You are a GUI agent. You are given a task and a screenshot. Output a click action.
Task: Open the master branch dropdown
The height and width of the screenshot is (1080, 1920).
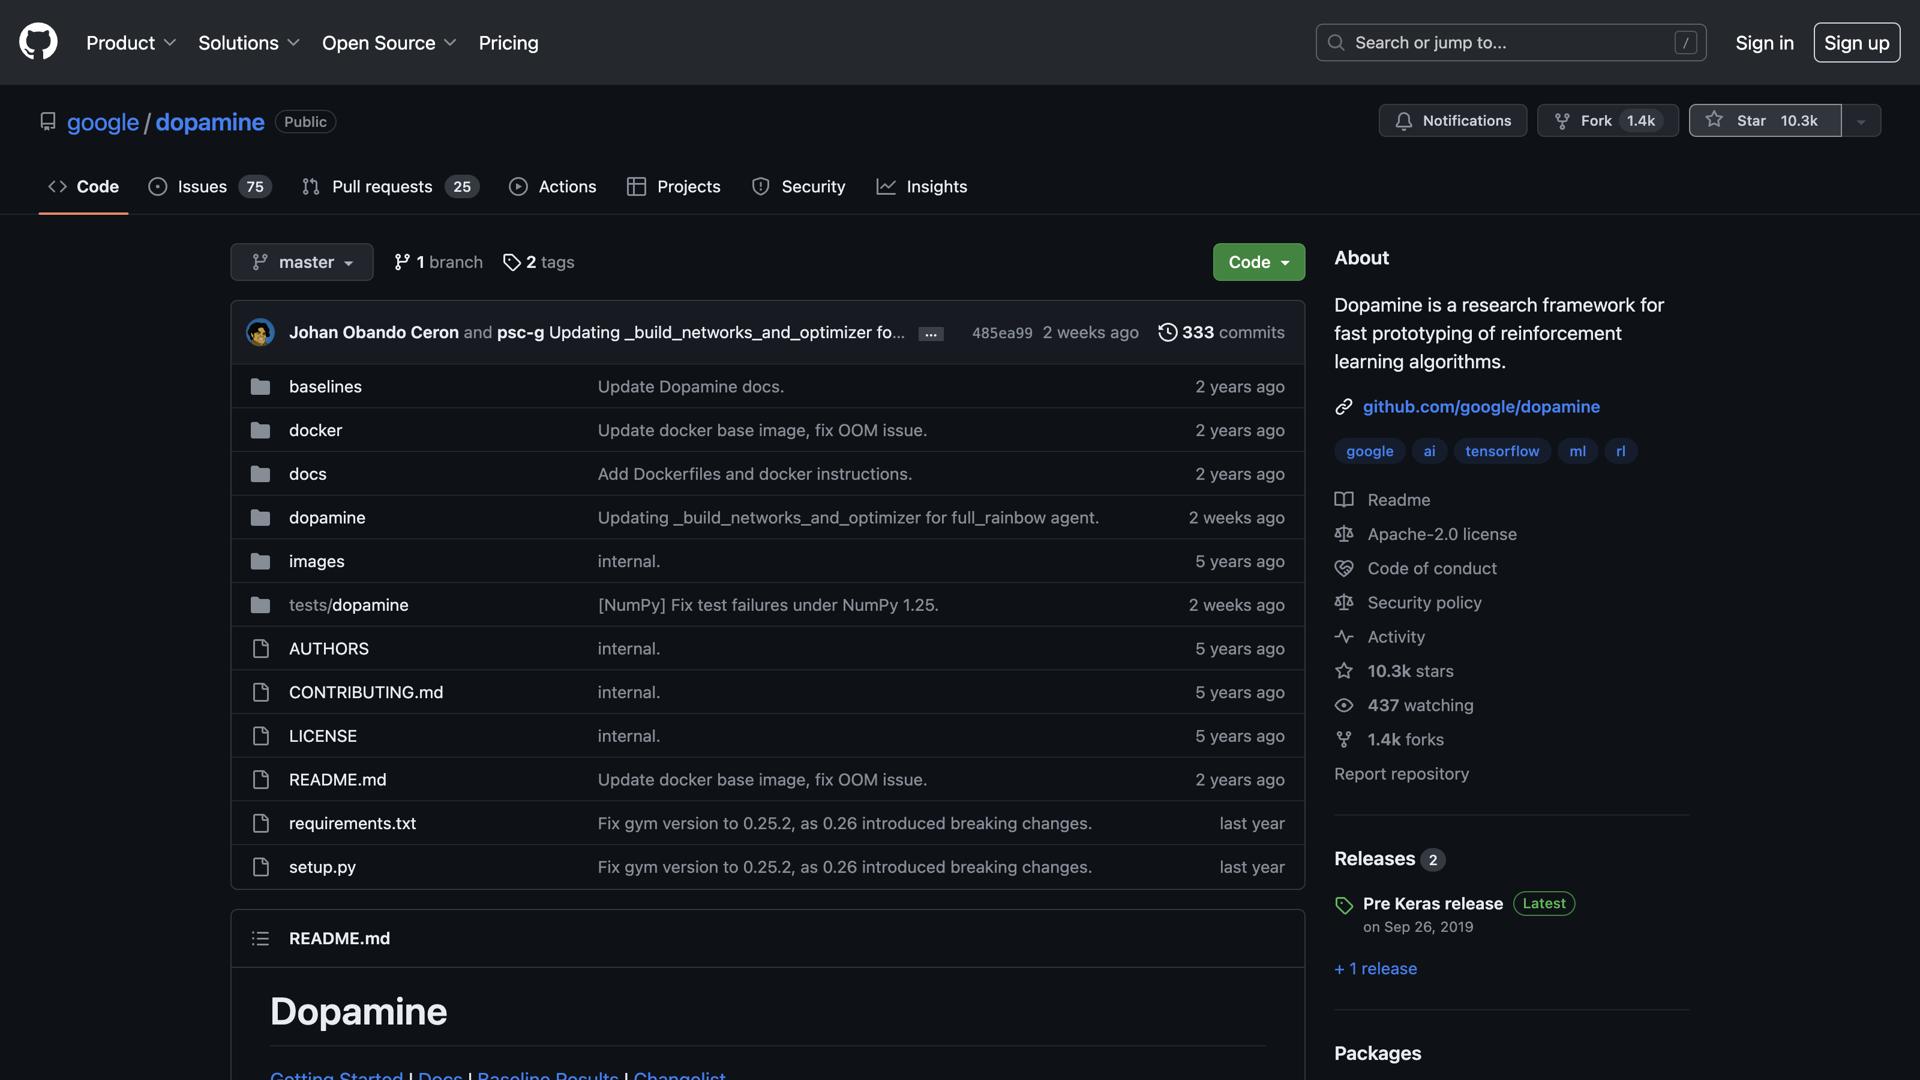click(x=301, y=262)
